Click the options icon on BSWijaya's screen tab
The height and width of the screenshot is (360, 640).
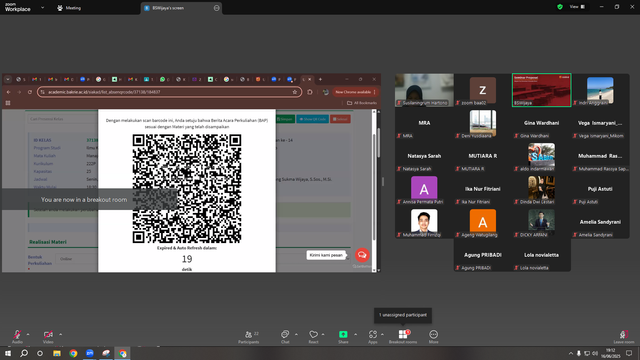216,8
